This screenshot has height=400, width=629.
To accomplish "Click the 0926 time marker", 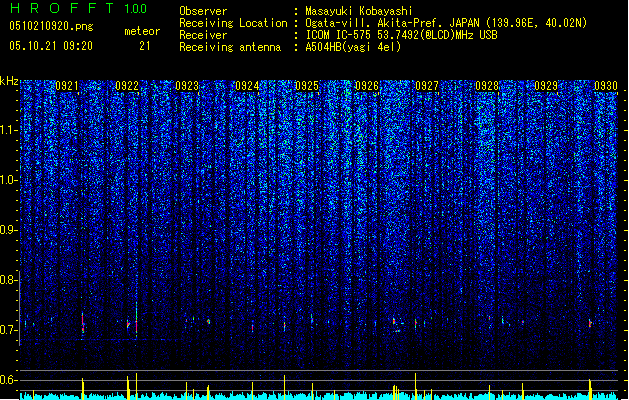I will coord(367,86).
